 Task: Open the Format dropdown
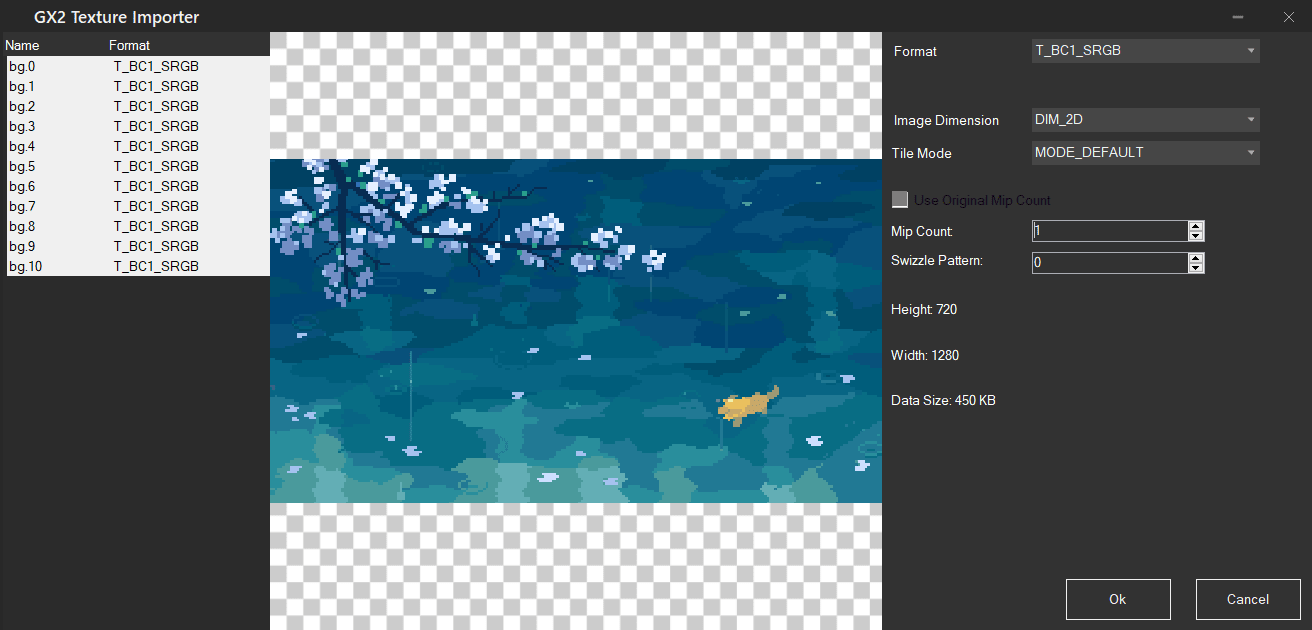pyautogui.click(x=1145, y=51)
